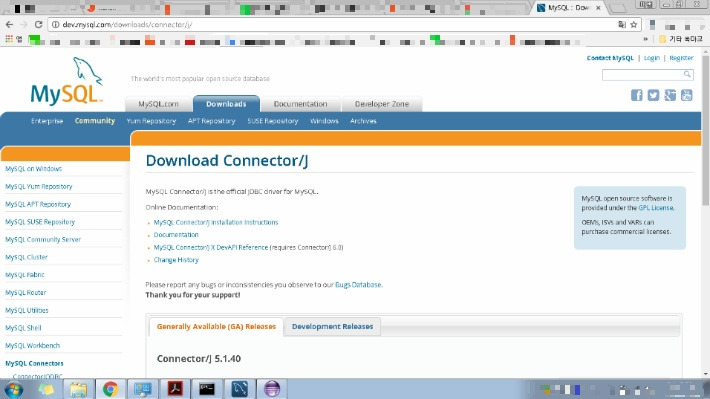Image resolution: width=710 pixels, height=399 pixels.
Task: Click the browser forward arrow
Action: (x=24, y=24)
